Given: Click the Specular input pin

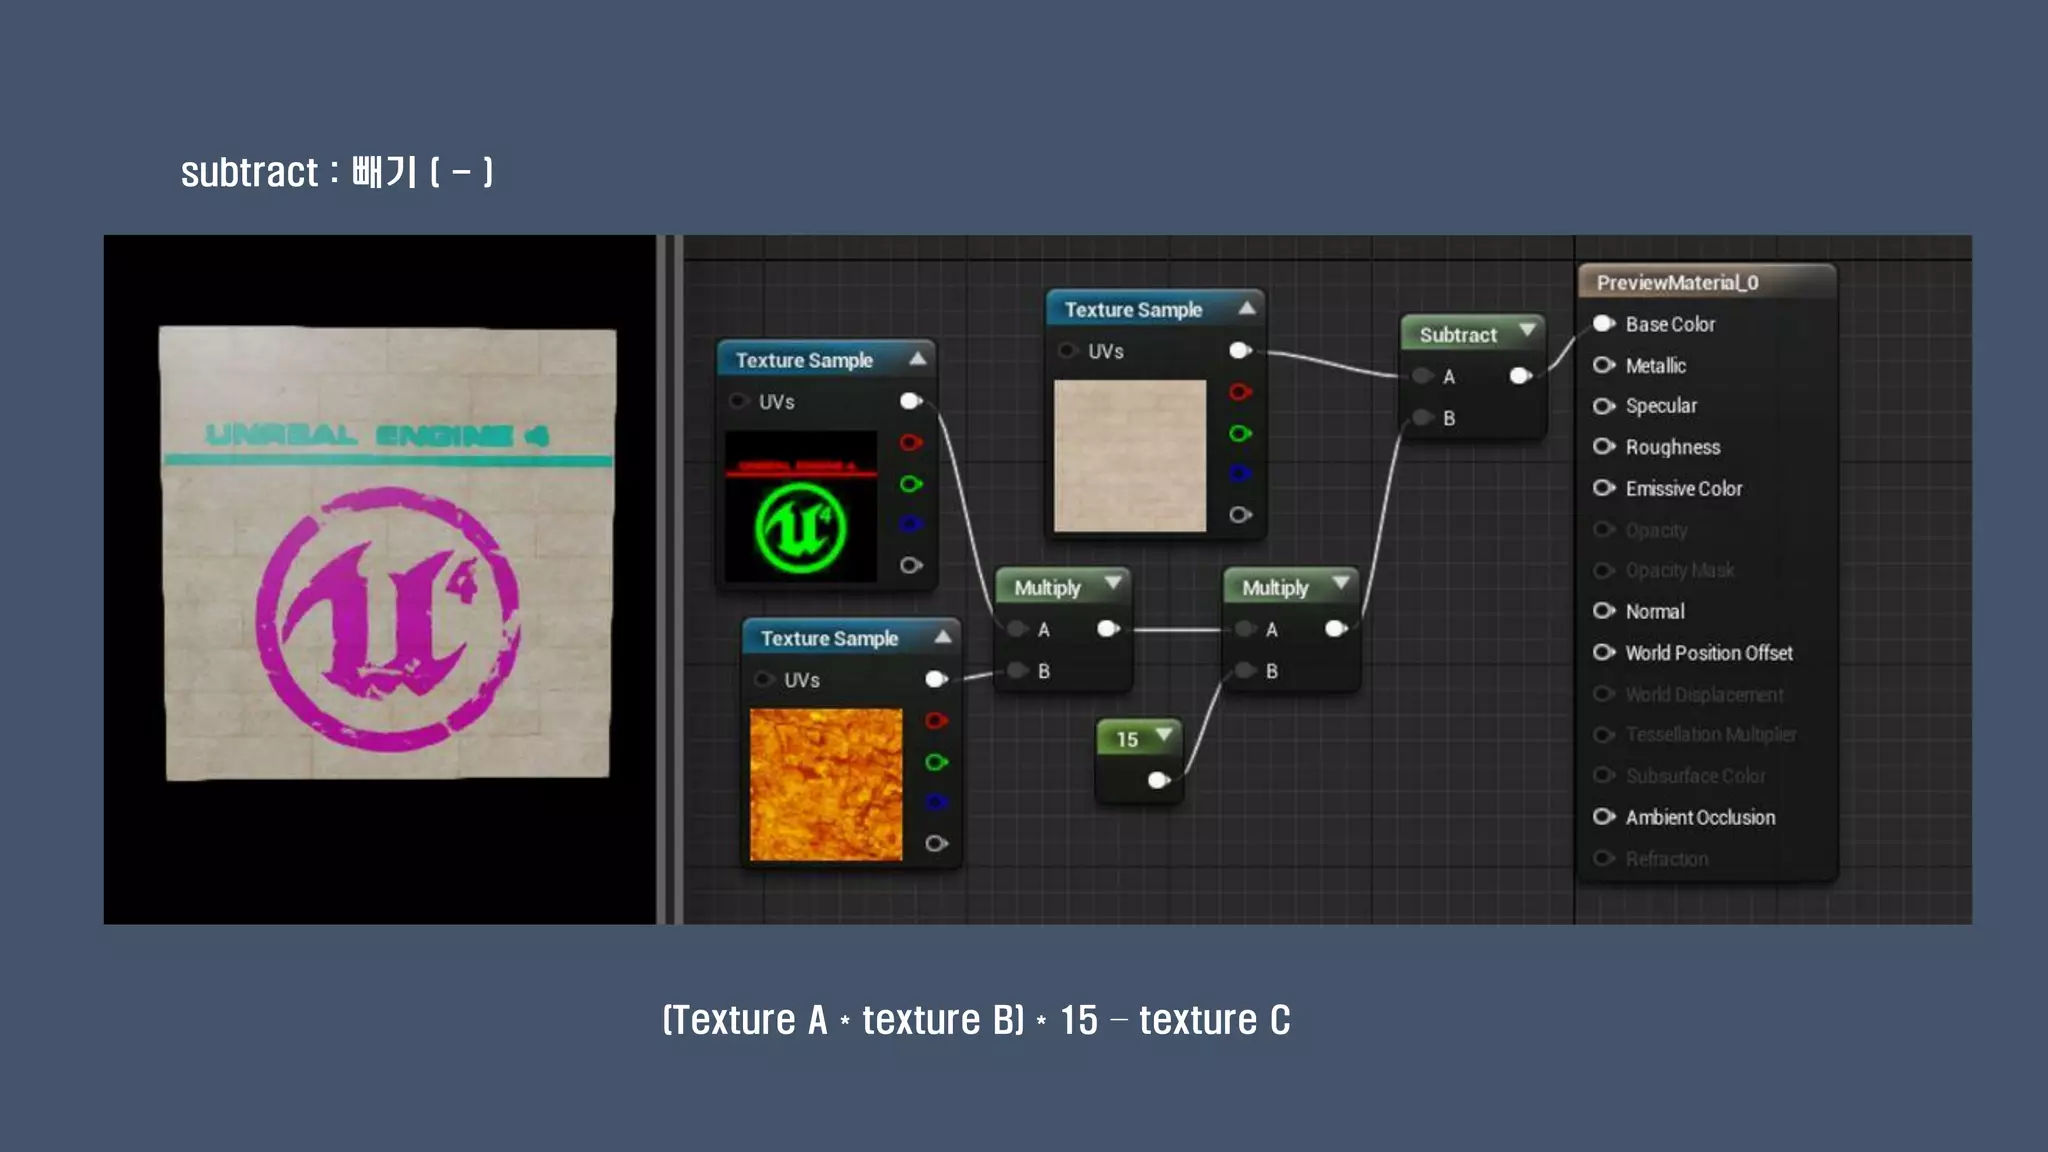Looking at the screenshot, I should pyautogui.click(x=1604, y=406).
